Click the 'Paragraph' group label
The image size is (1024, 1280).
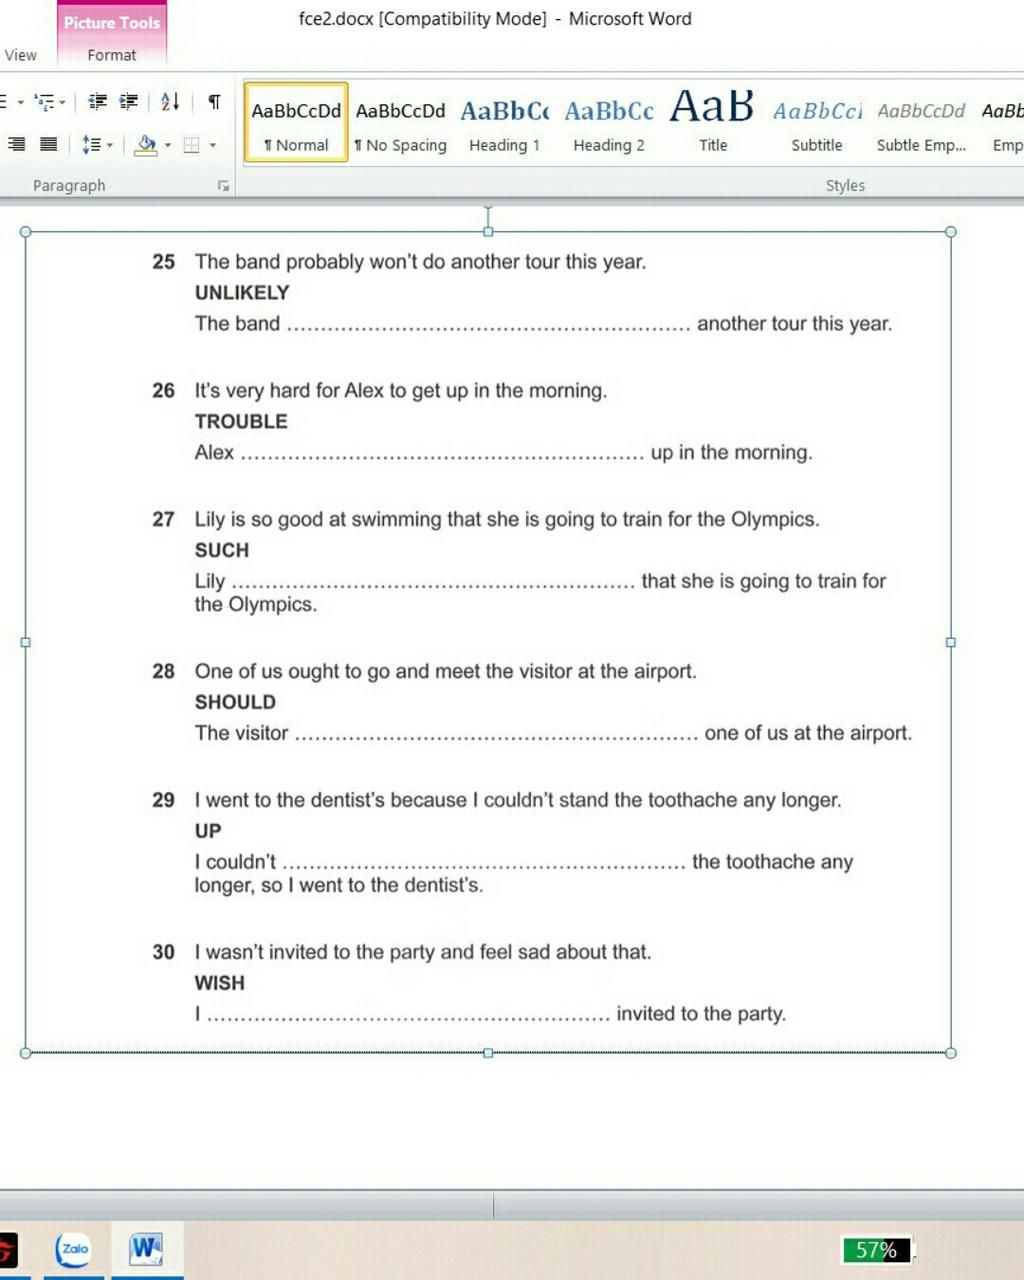tap(69, 185)
